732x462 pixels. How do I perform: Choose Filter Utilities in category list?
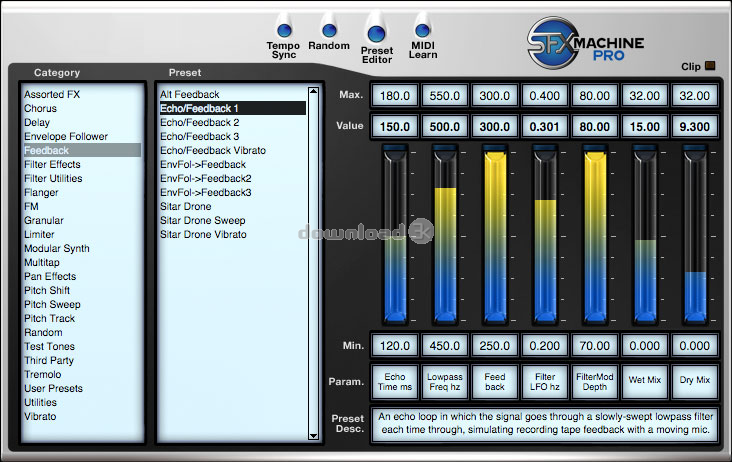pyautogui.click(x=53, y=178)
